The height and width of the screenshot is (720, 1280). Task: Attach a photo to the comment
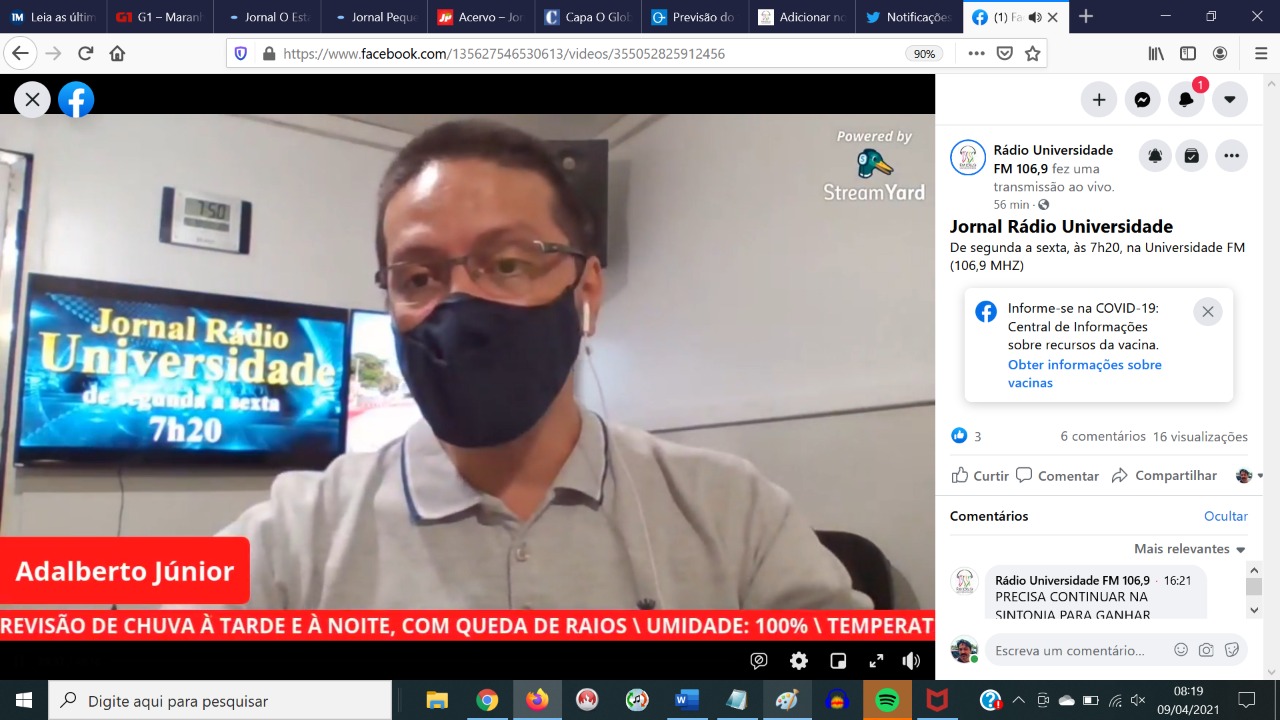click(1206, 650)
